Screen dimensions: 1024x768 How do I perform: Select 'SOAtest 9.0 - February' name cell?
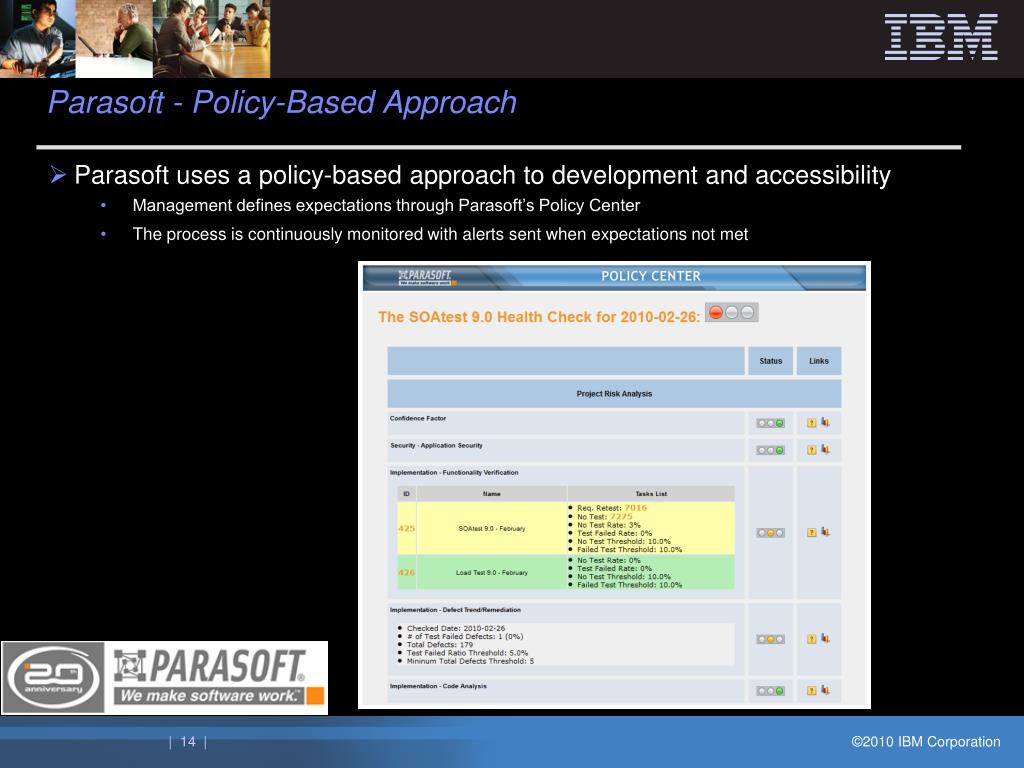(492, 528)
